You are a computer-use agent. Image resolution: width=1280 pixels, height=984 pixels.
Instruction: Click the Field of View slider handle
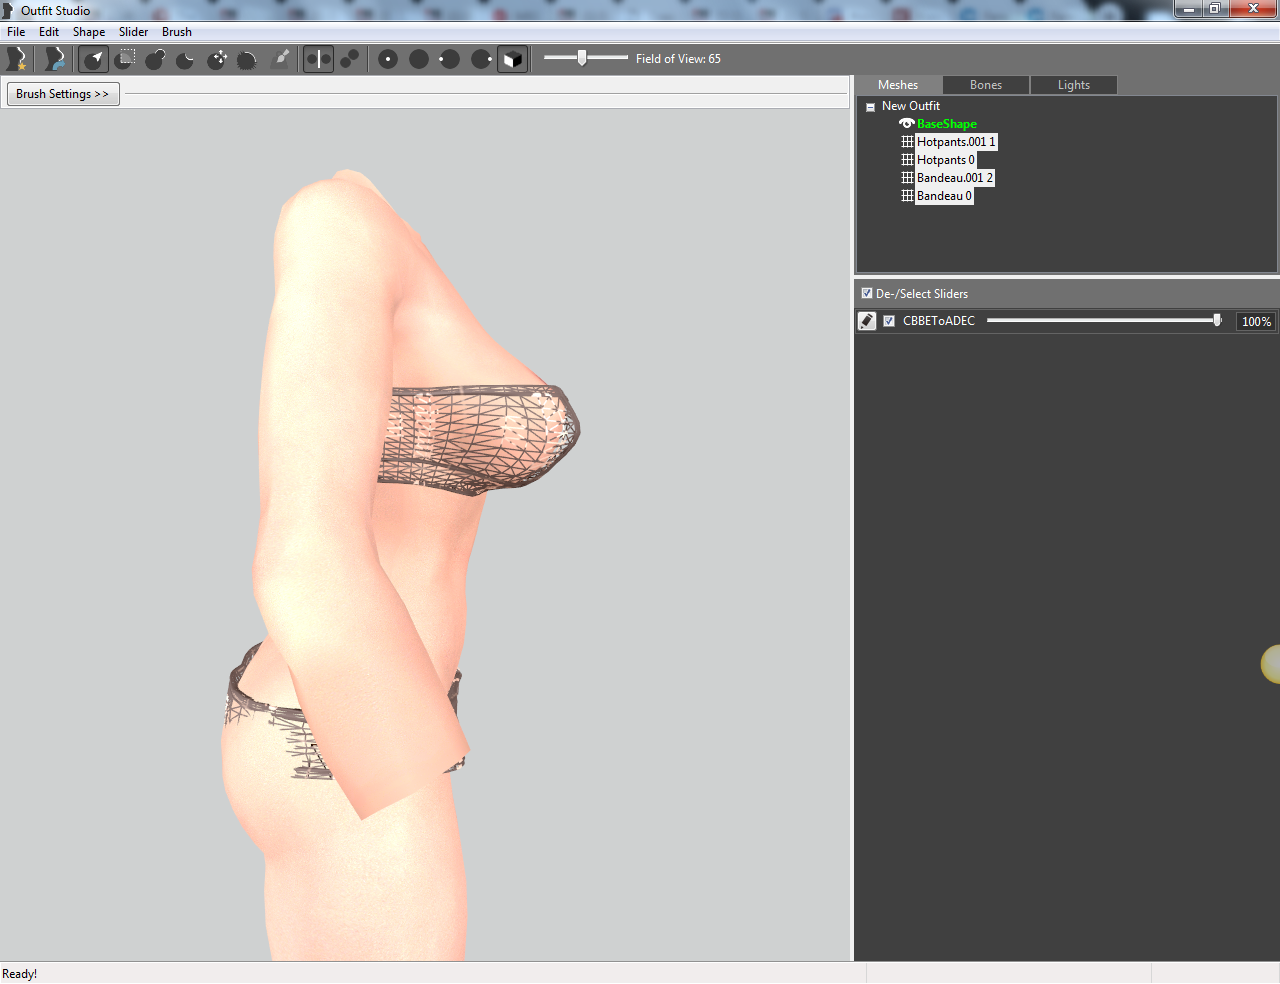[x=582, y=58]
